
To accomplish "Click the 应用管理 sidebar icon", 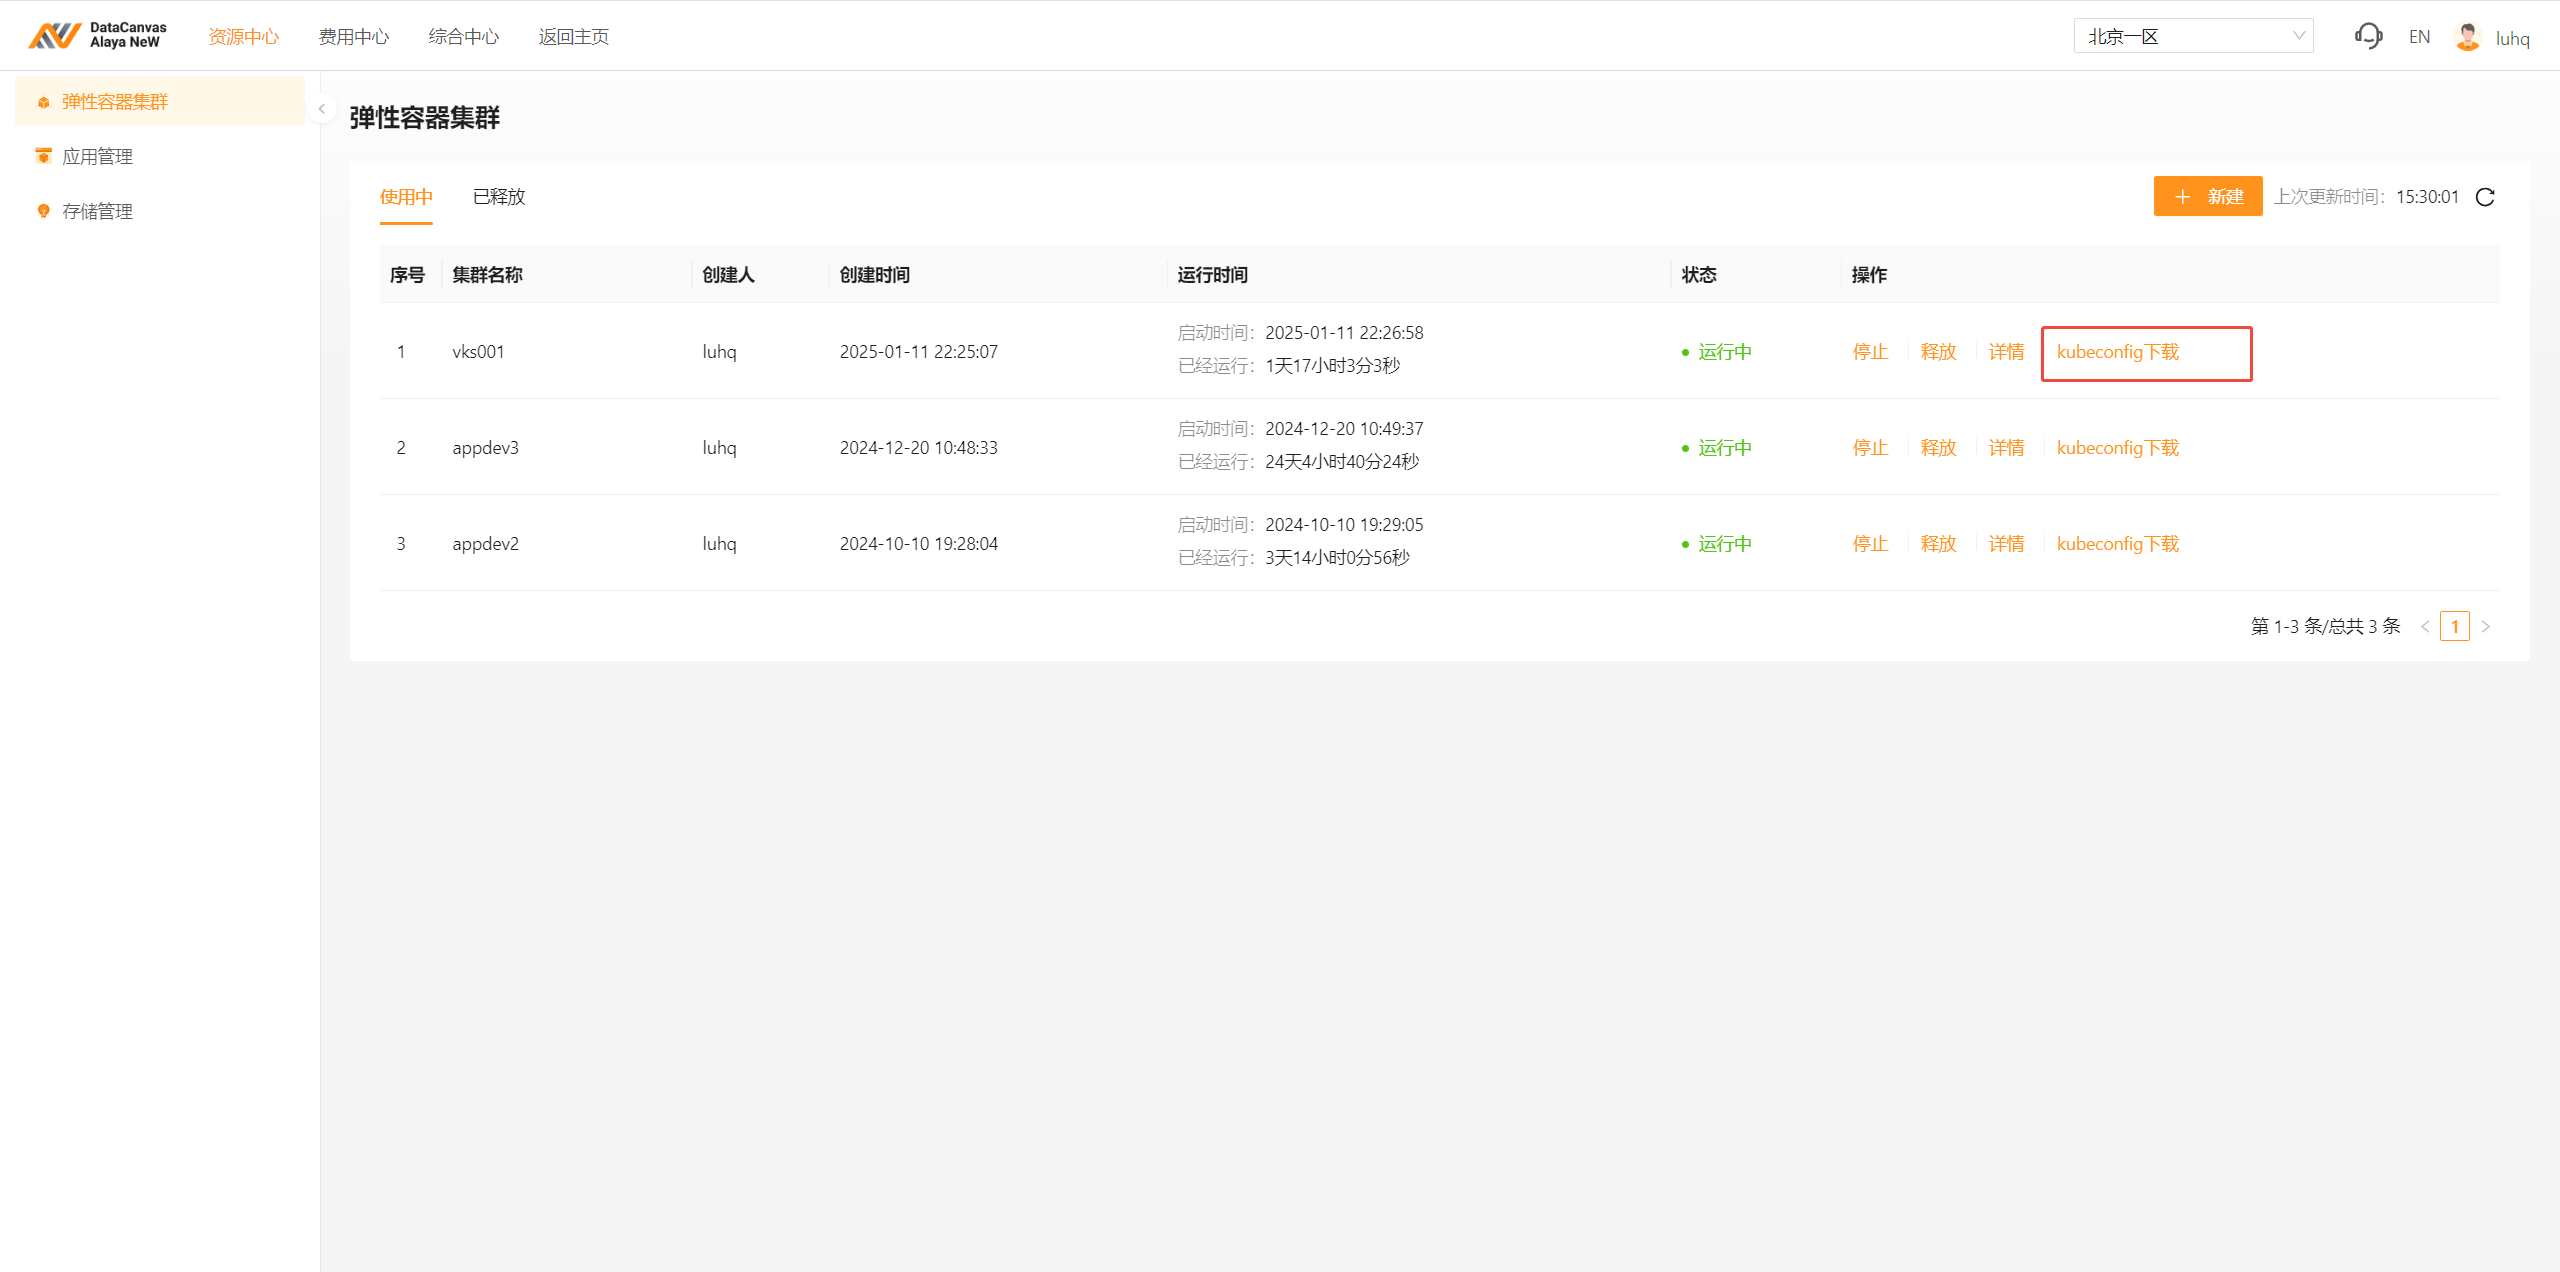I will click(x=43, y=156).
